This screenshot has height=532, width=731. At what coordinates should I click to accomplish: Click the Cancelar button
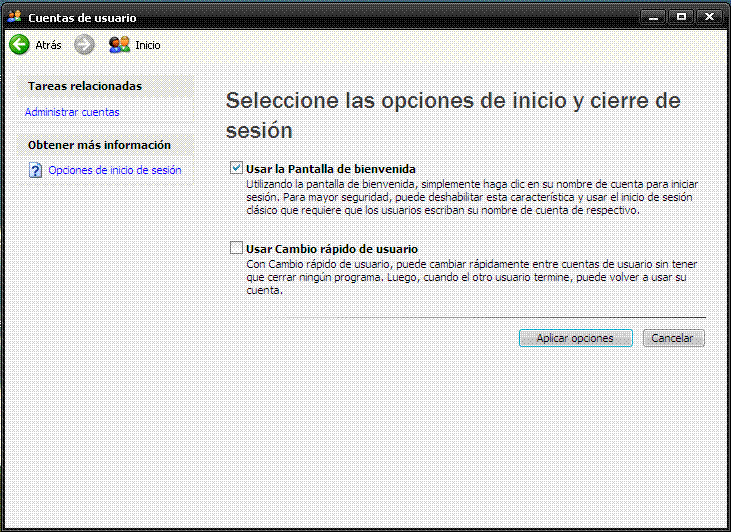[x=673, y=338]
